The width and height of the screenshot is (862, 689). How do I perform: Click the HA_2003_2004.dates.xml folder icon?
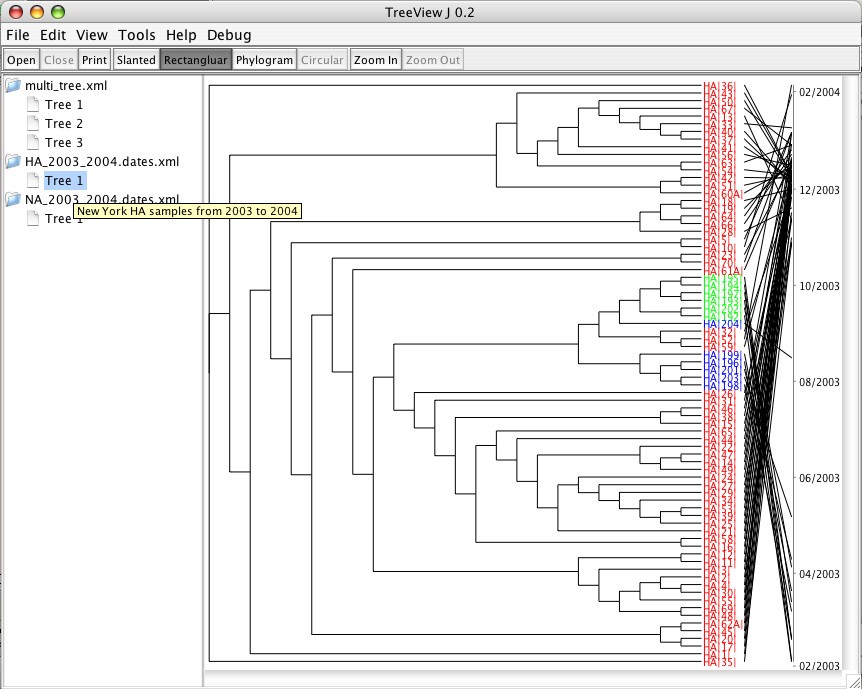13,162
